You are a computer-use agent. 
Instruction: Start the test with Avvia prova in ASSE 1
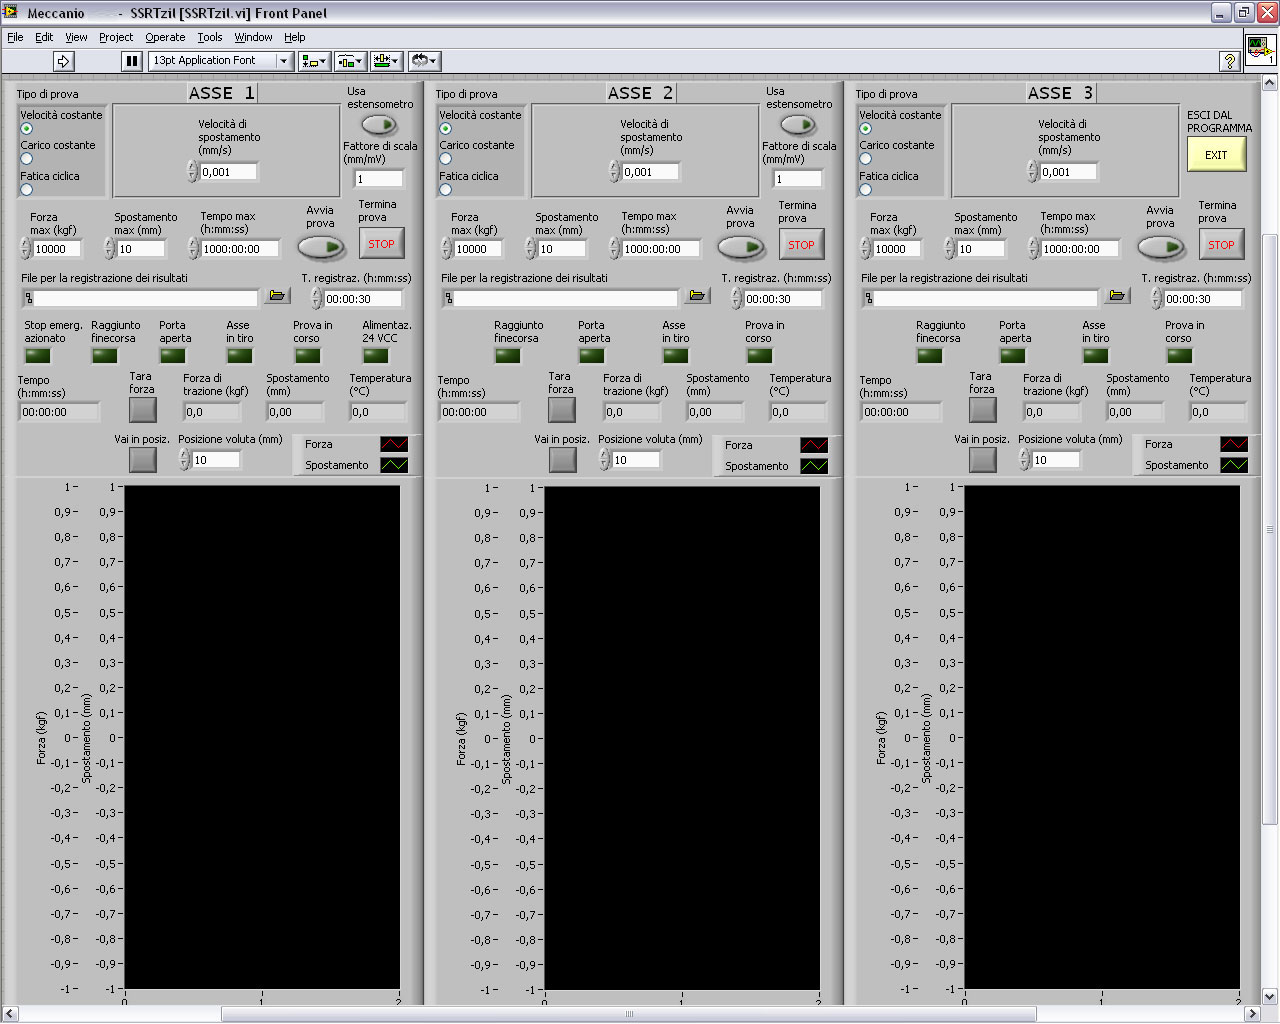pos(321,246)
